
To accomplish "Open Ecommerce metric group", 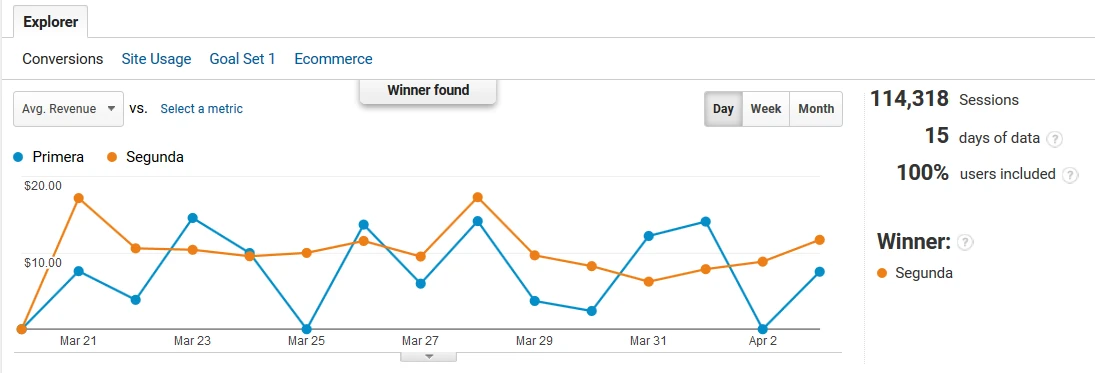I will pyautogui.click(x=333, y=59).
